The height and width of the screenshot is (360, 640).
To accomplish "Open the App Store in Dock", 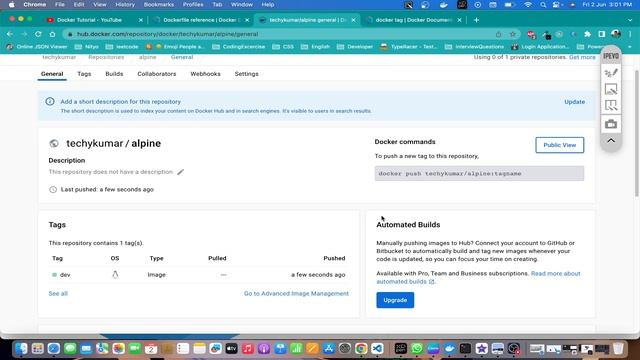I will pos(329,349).
